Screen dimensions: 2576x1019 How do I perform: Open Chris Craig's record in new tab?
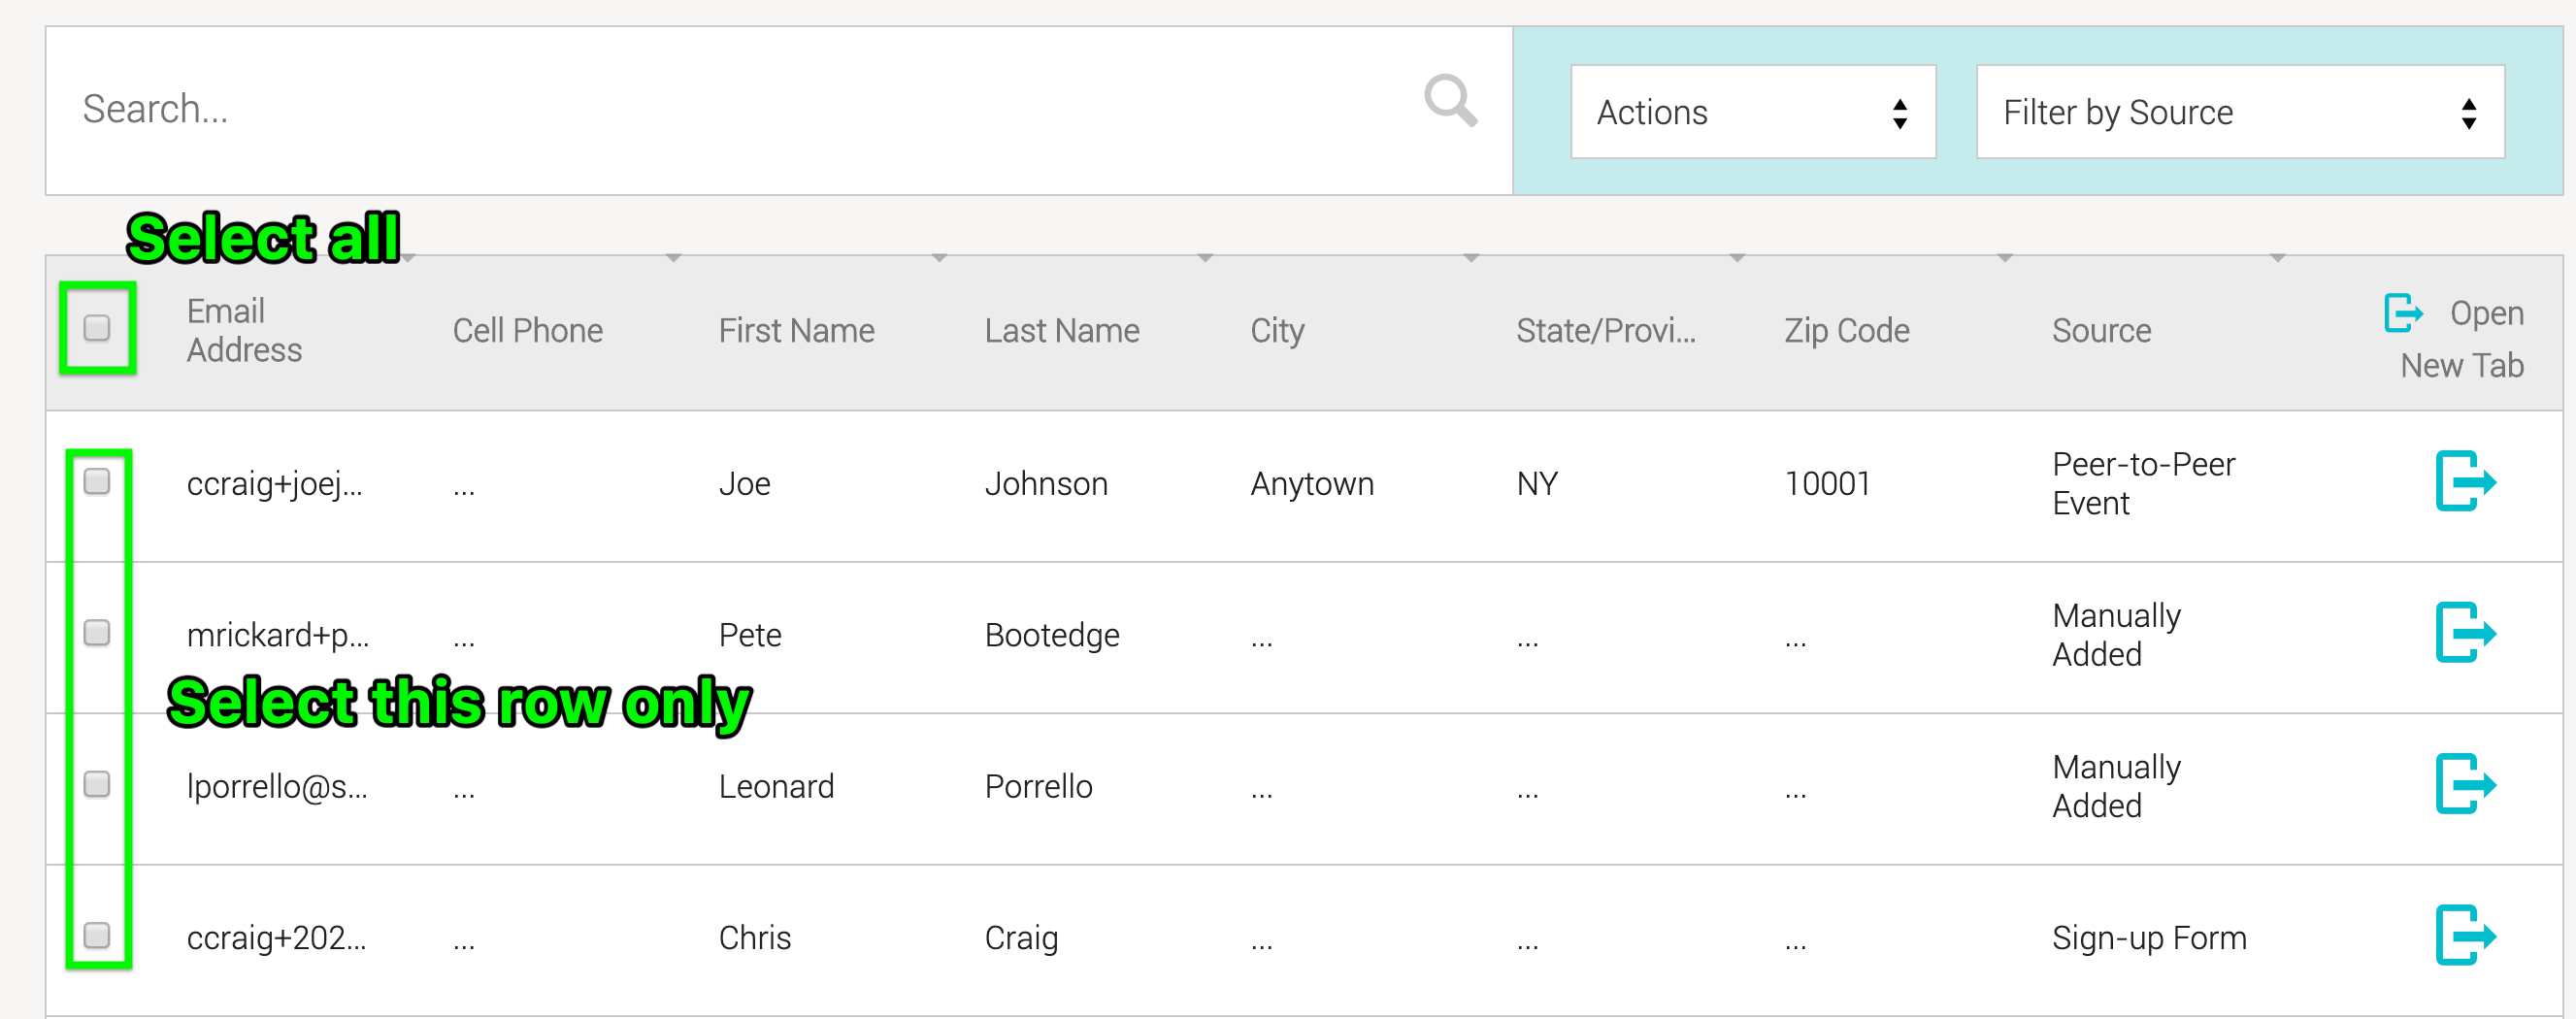(x=2465, y=936)
